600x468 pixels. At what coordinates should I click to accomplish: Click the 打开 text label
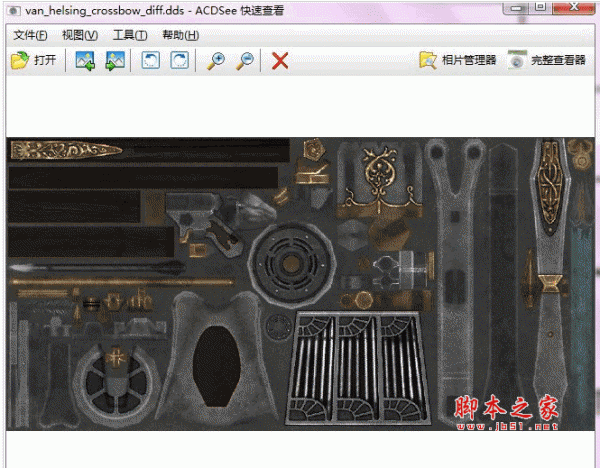point(45,60)
